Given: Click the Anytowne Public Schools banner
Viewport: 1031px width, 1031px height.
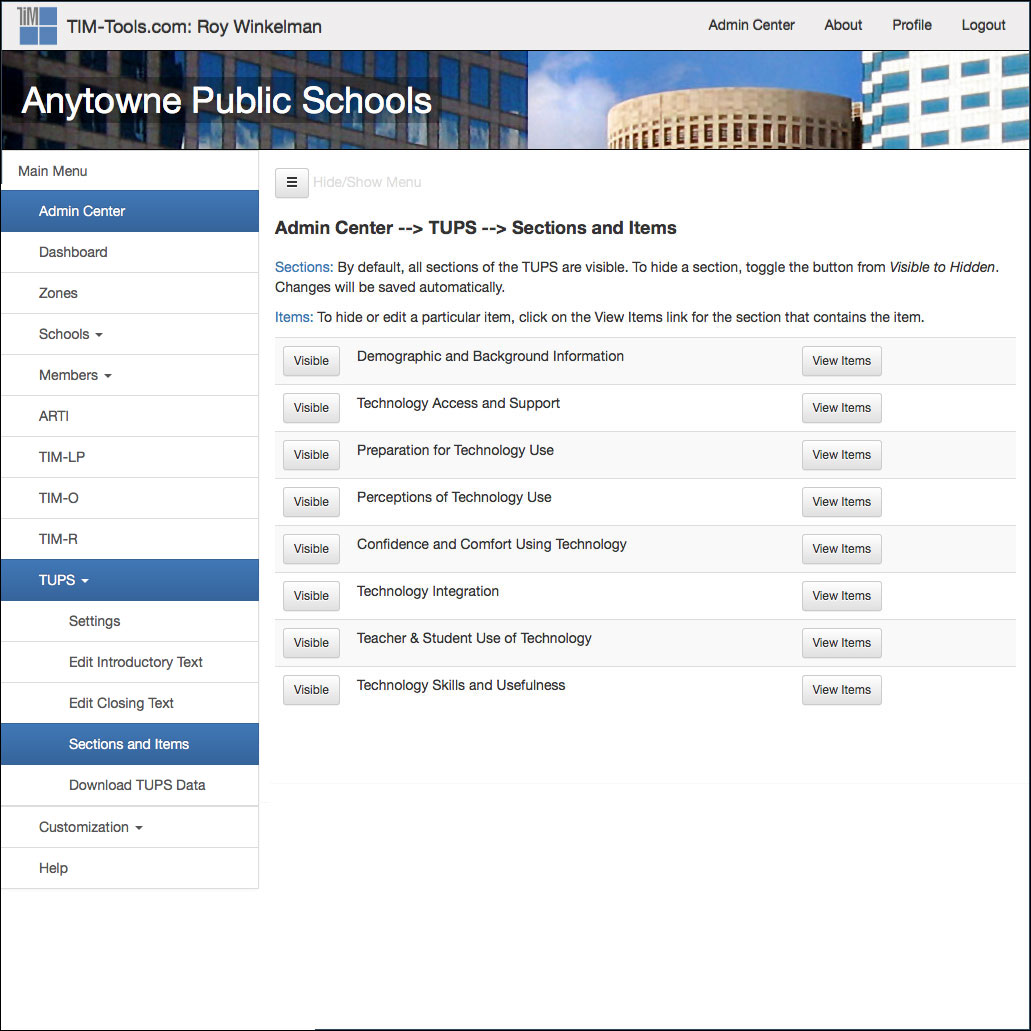Looking at the screenshot, I should click(516, 100).
